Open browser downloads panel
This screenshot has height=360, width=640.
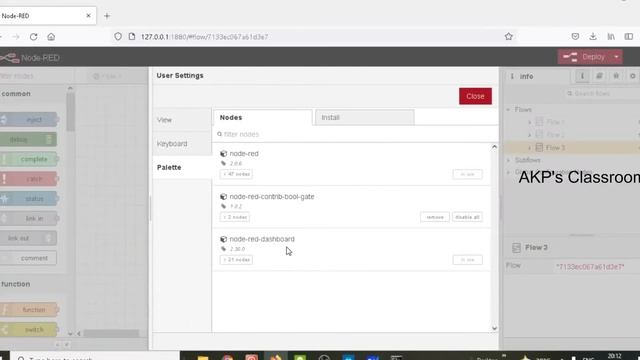click(593, 36)
